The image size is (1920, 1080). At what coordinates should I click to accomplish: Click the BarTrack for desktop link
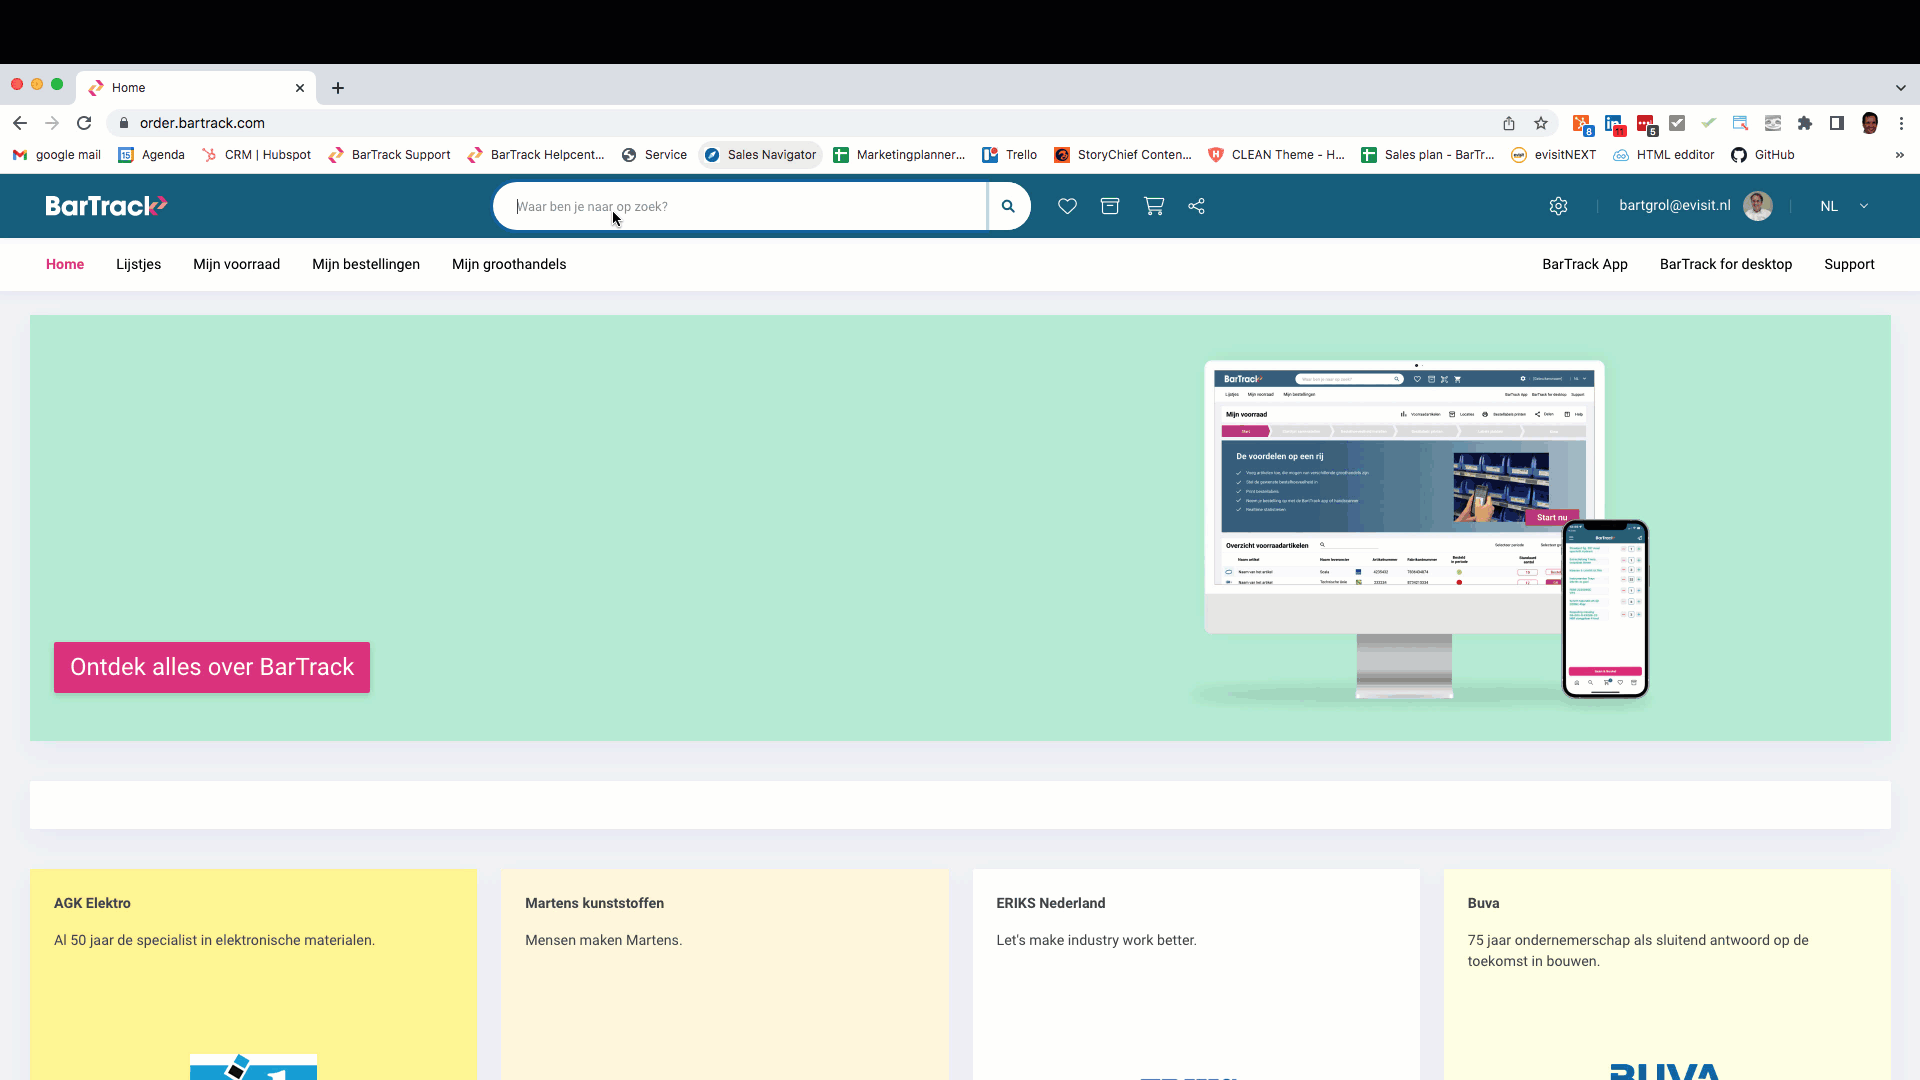click(x=1725, y=264)
